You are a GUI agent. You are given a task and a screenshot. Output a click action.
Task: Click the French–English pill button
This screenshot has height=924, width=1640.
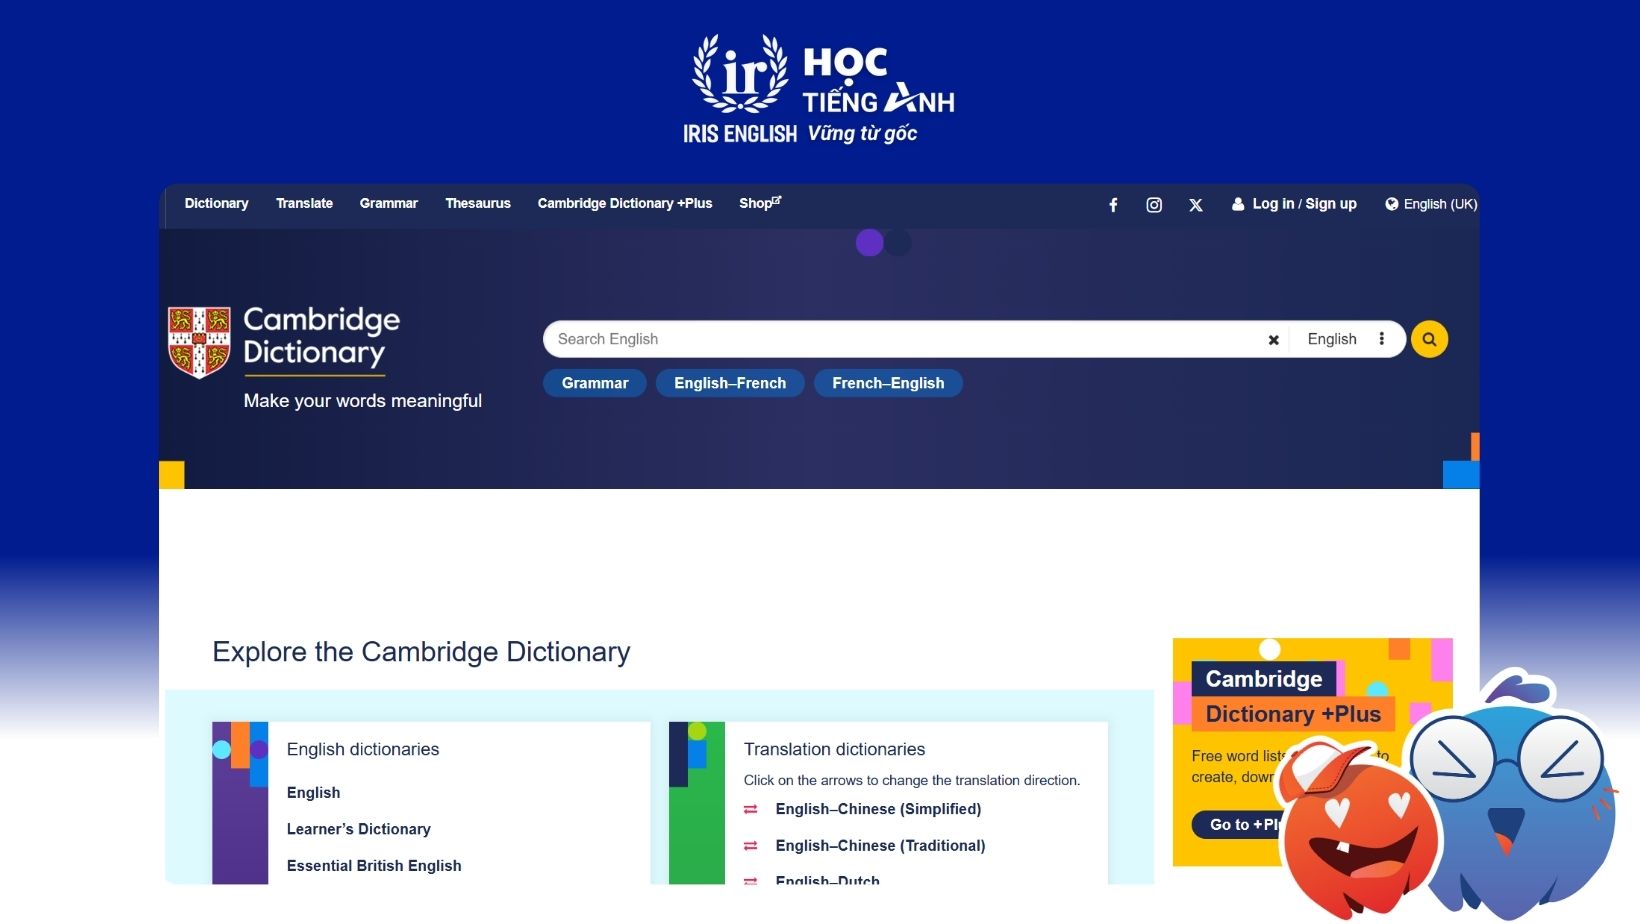coord(888,383)
